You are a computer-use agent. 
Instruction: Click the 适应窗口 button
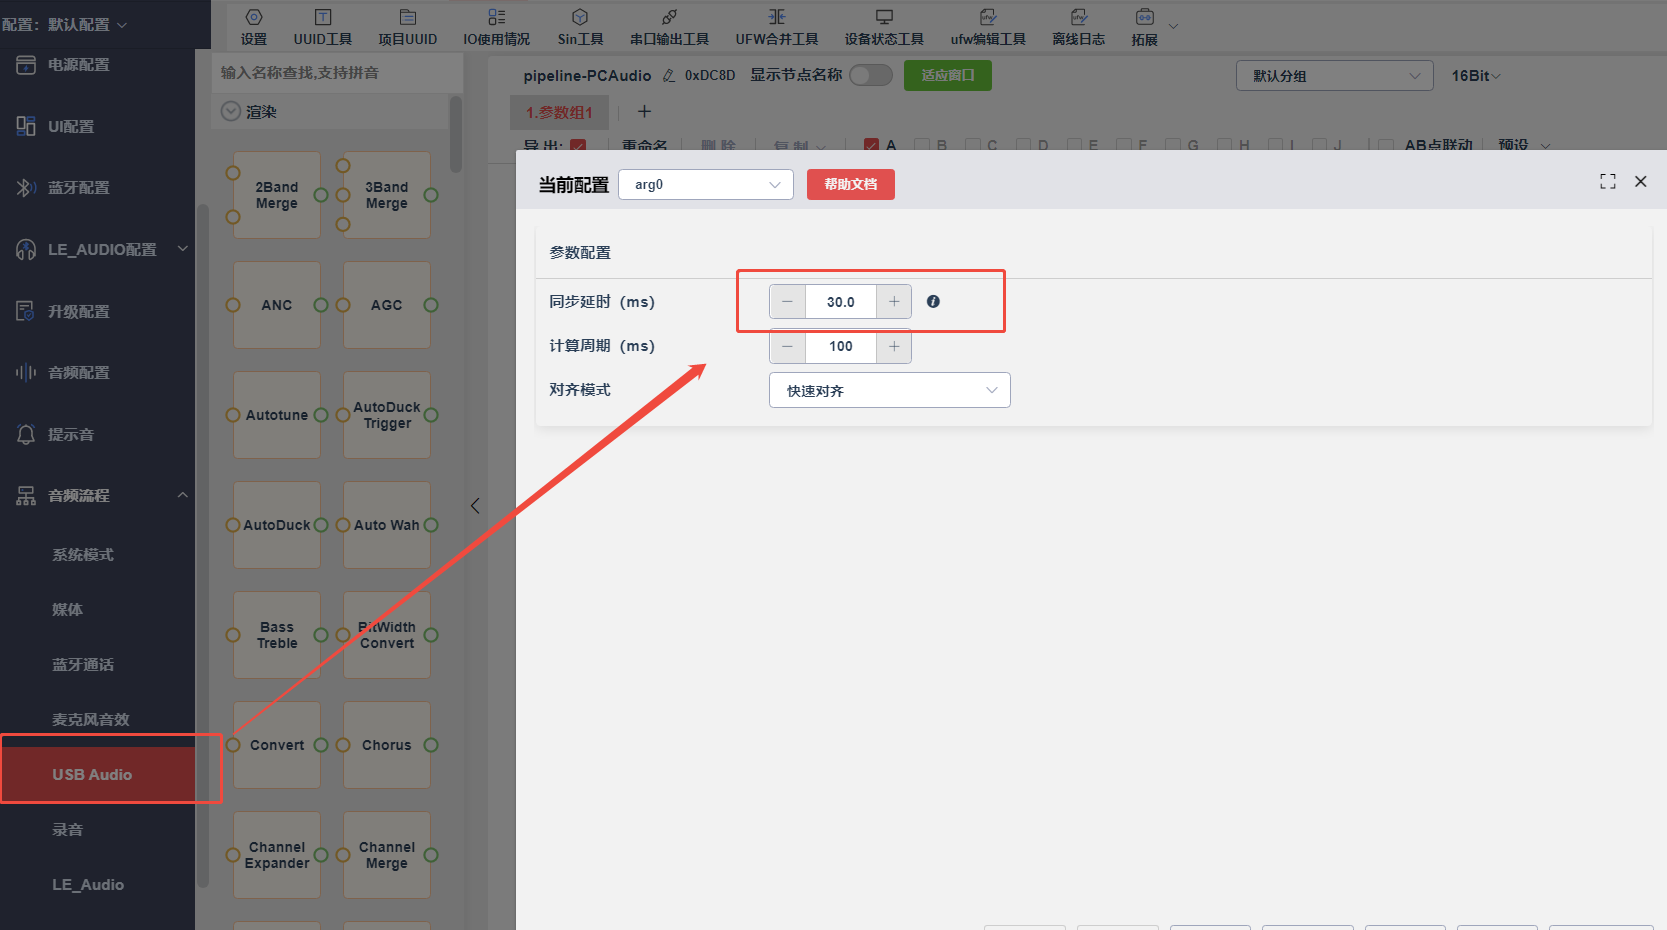tap(948, 75)
